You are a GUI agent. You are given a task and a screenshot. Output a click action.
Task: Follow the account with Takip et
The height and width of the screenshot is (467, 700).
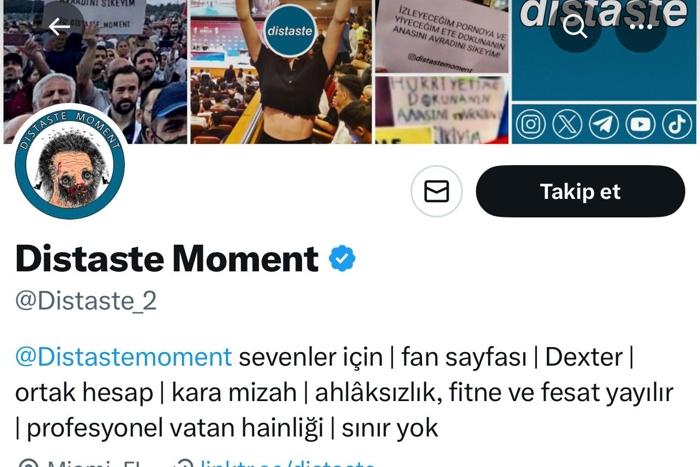[580, 191]
